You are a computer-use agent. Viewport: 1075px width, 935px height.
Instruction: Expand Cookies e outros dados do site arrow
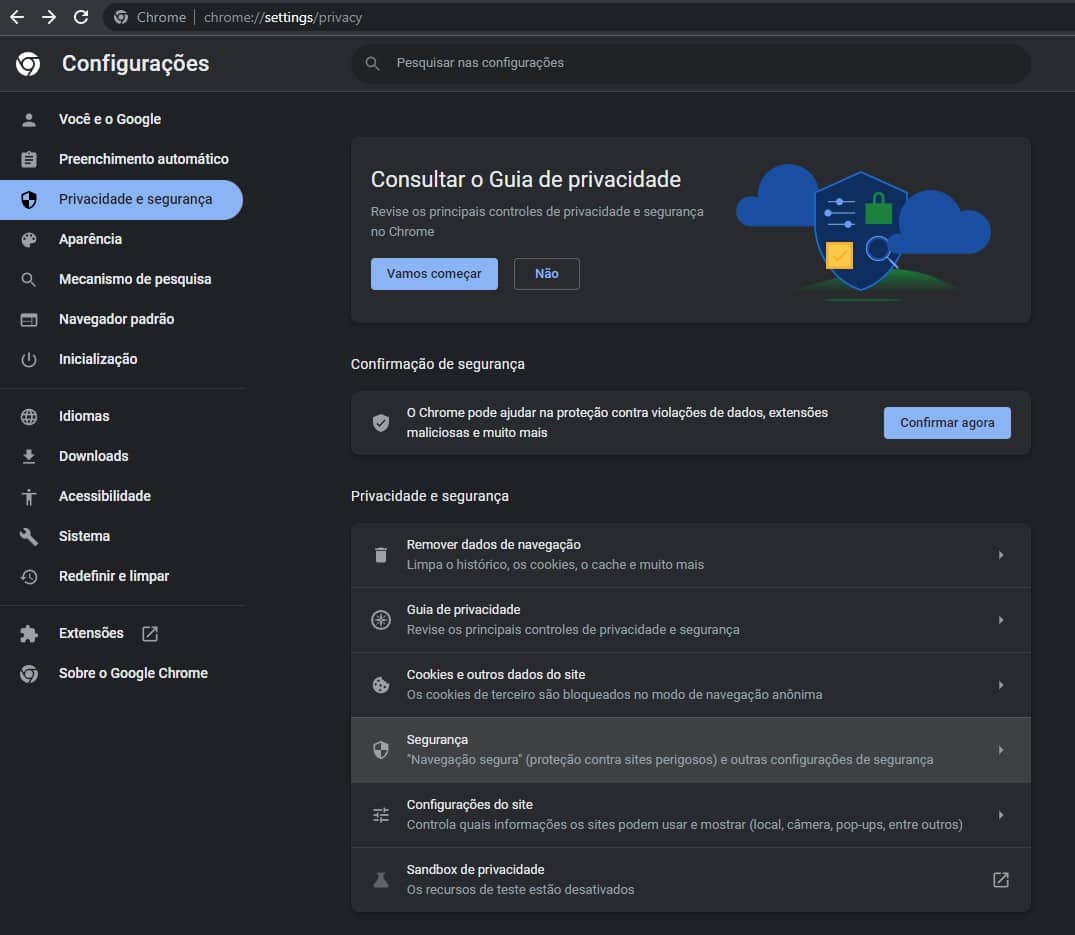(x=1000, y=685)
